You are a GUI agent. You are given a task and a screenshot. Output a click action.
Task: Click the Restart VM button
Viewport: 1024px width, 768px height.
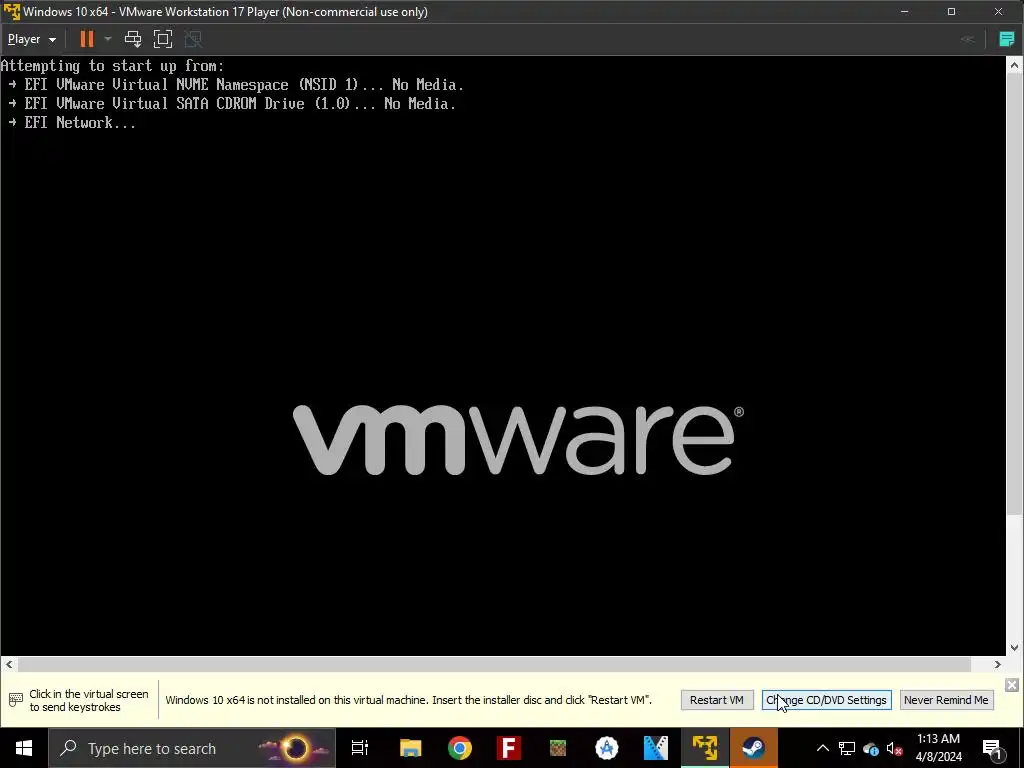716,700
